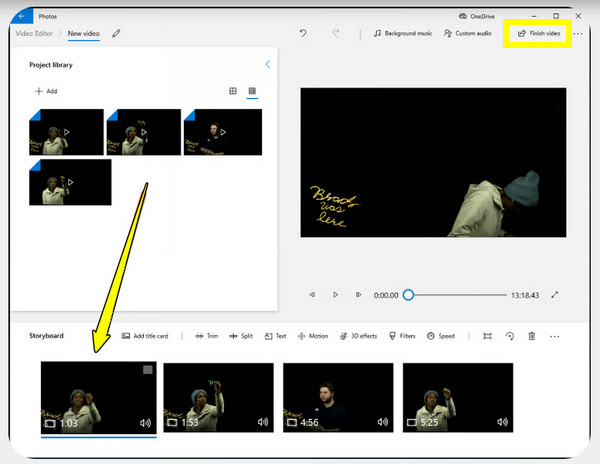The width and height of the screenshot is (600, 464).
Task: Rotate the selected storyboard clip
Action: (x=510, y=336)
